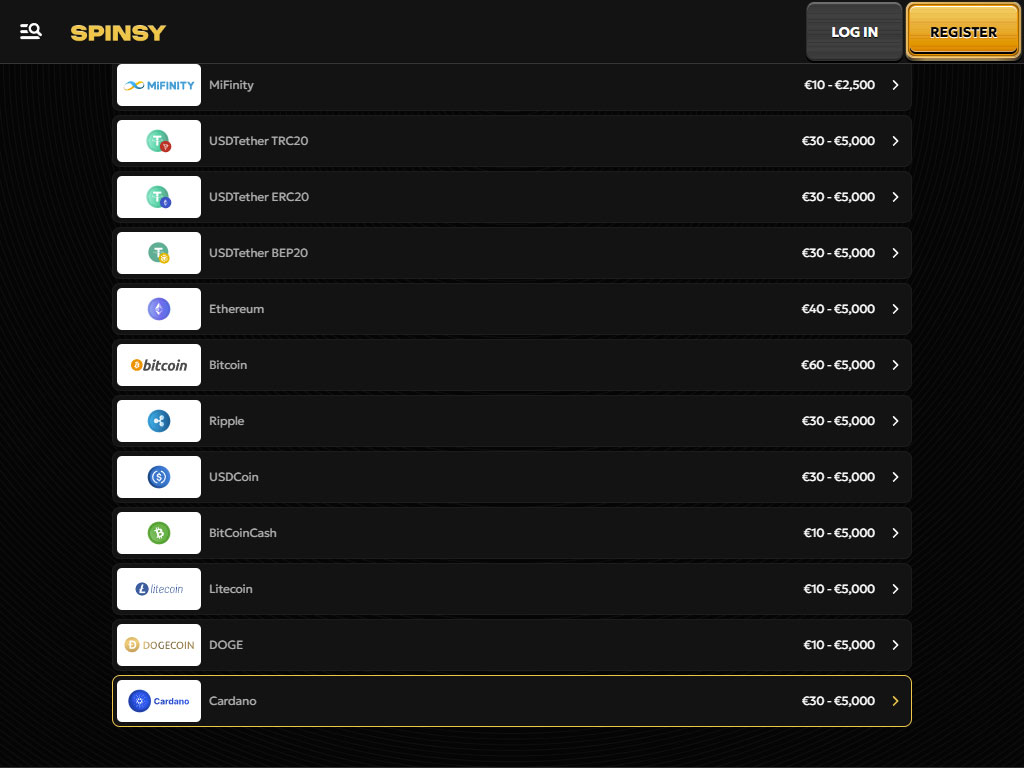Click the Ripple label

pyautogui.click(x=227, y=421)
